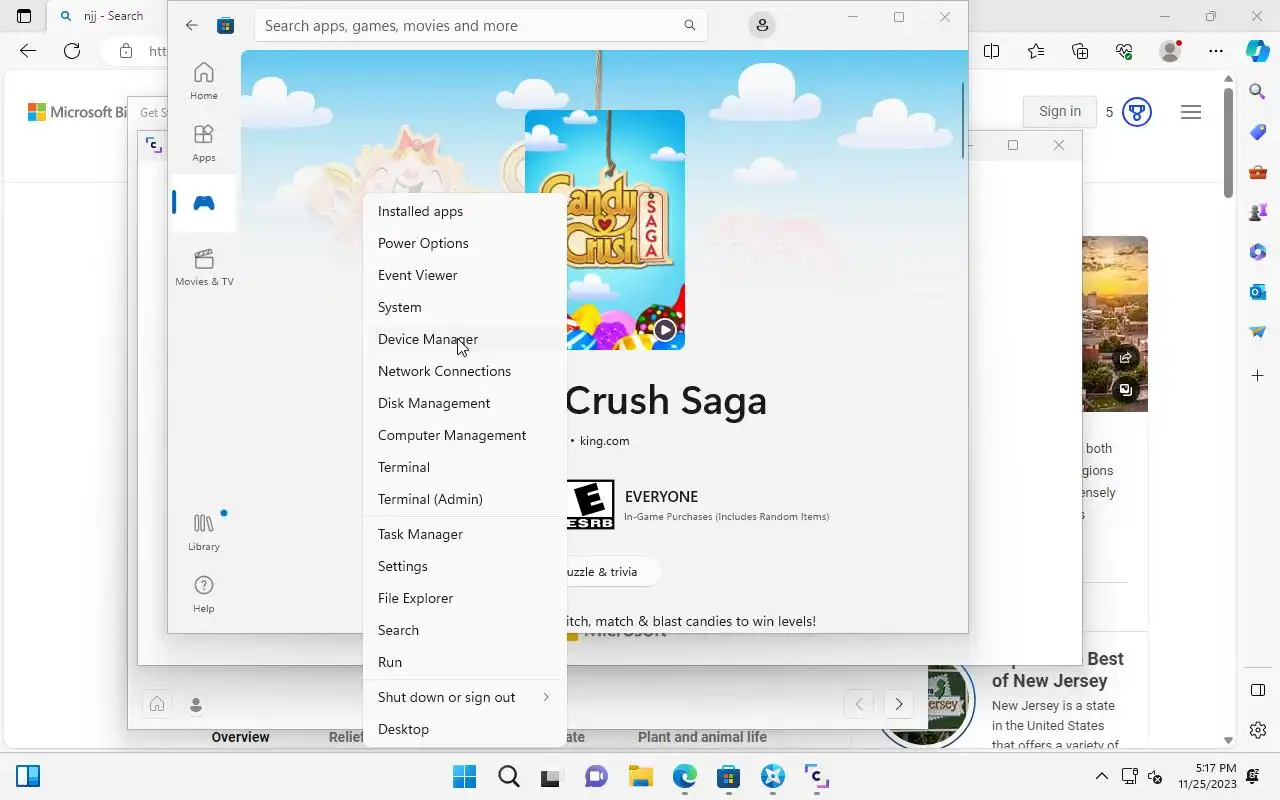
Task: Go back in Microsoft Store
Action: click(192, 25)
